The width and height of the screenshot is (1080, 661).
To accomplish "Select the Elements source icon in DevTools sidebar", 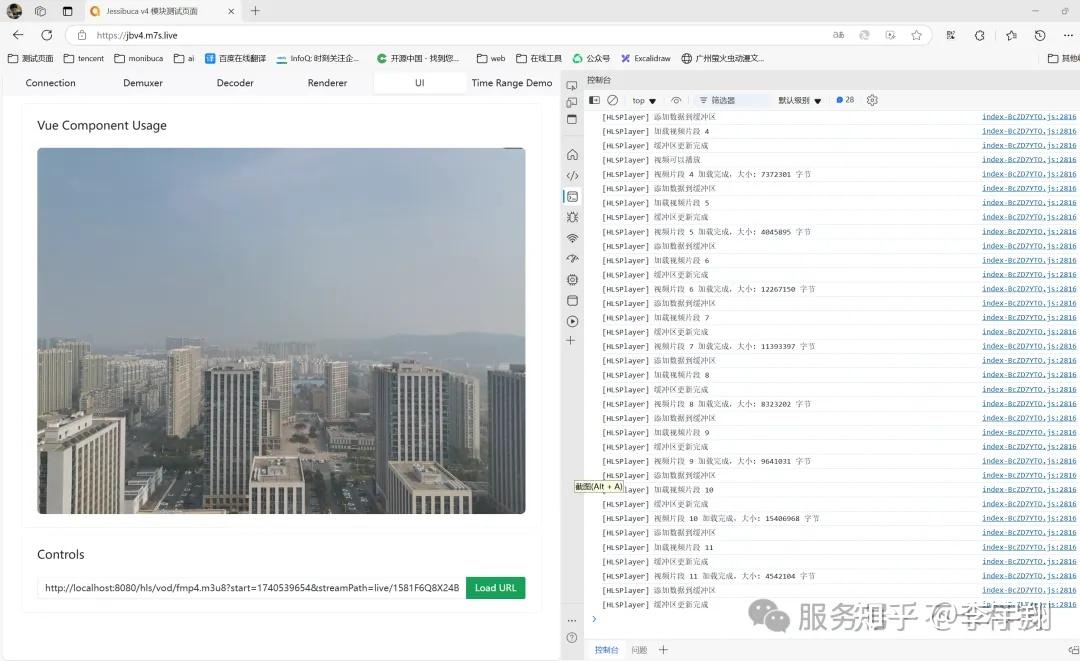I will click(x=572, y=177).
